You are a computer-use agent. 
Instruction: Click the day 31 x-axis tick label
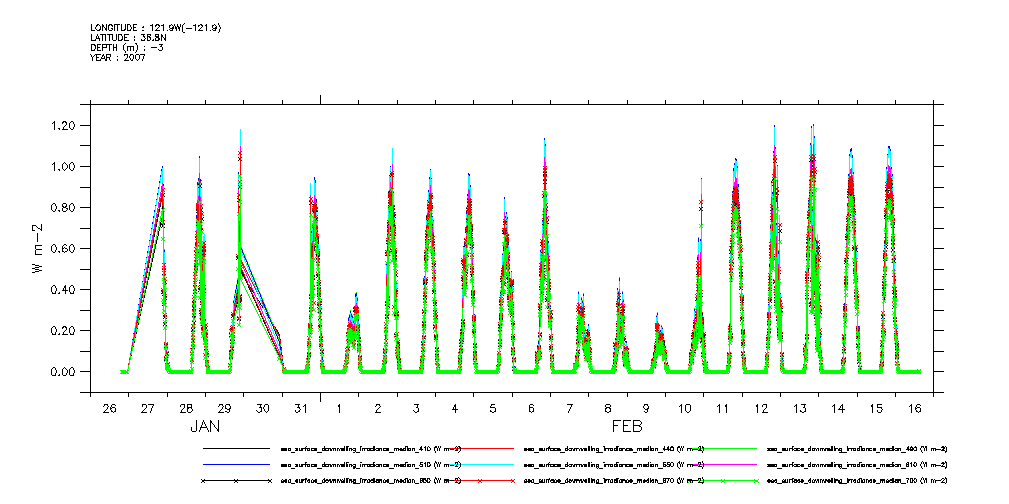coord(301,409)
